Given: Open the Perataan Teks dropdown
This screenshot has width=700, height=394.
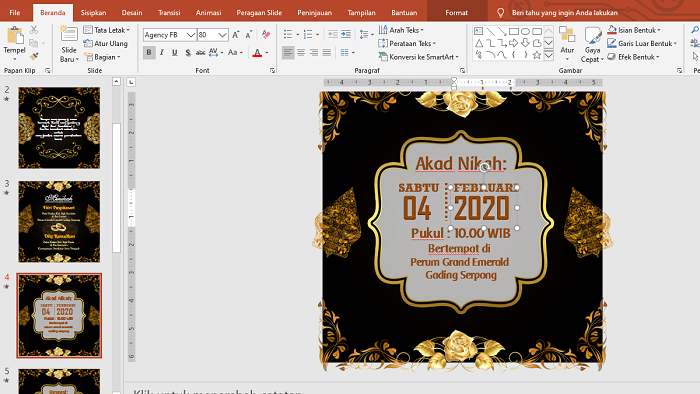Looking at the screenshot, I should (x=407, y=43).
